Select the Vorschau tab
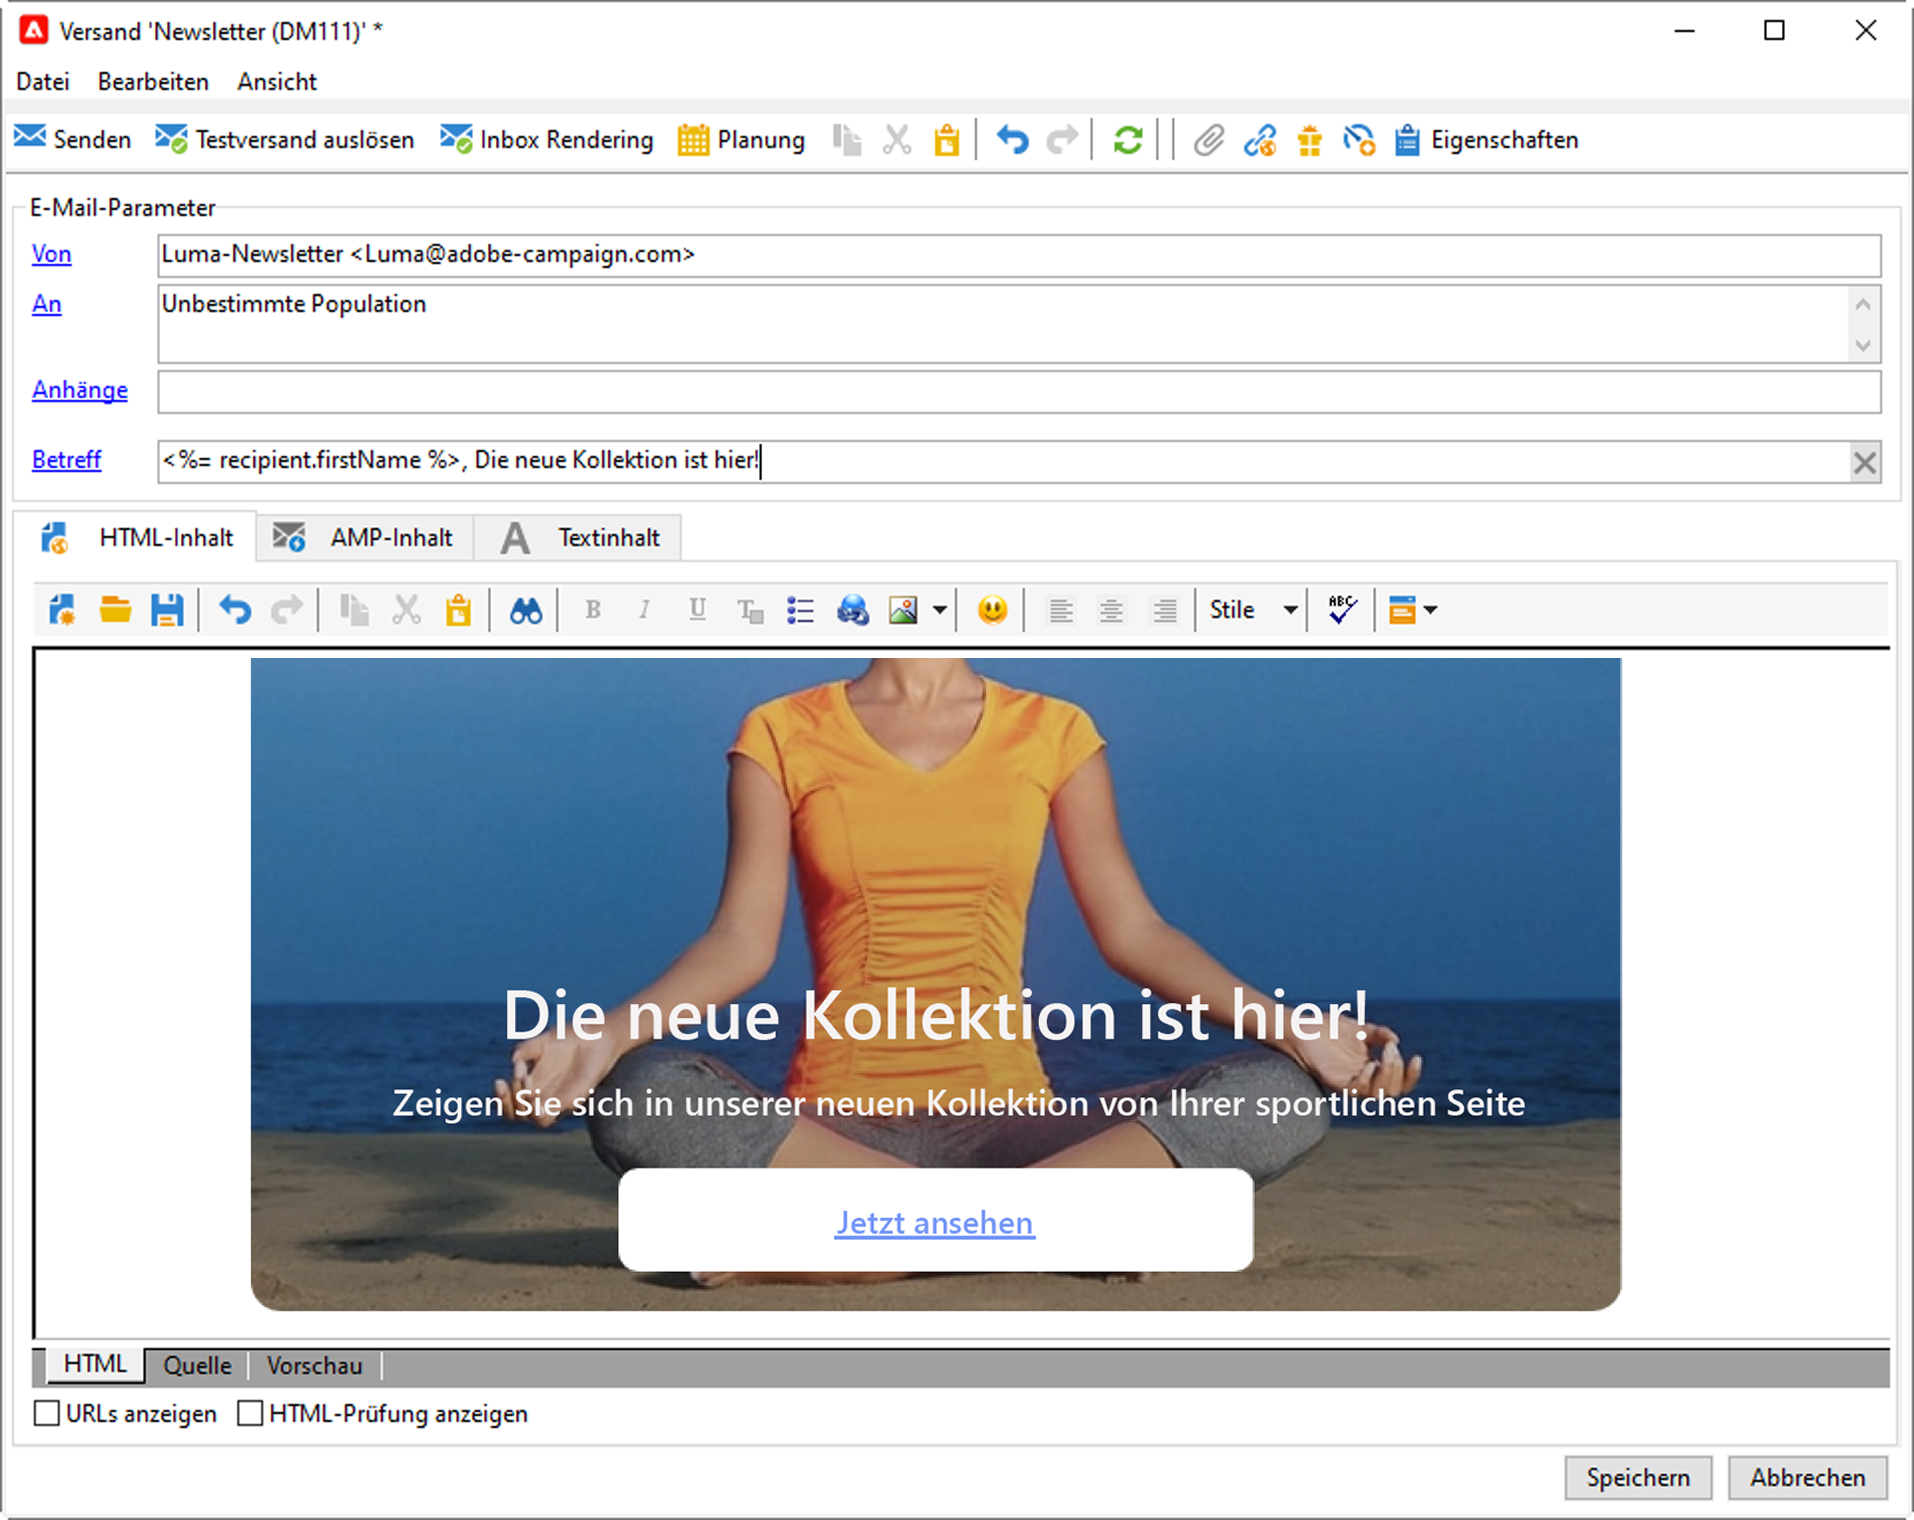Viewport: 1914px width, 1520px height. pos(314,1366)
